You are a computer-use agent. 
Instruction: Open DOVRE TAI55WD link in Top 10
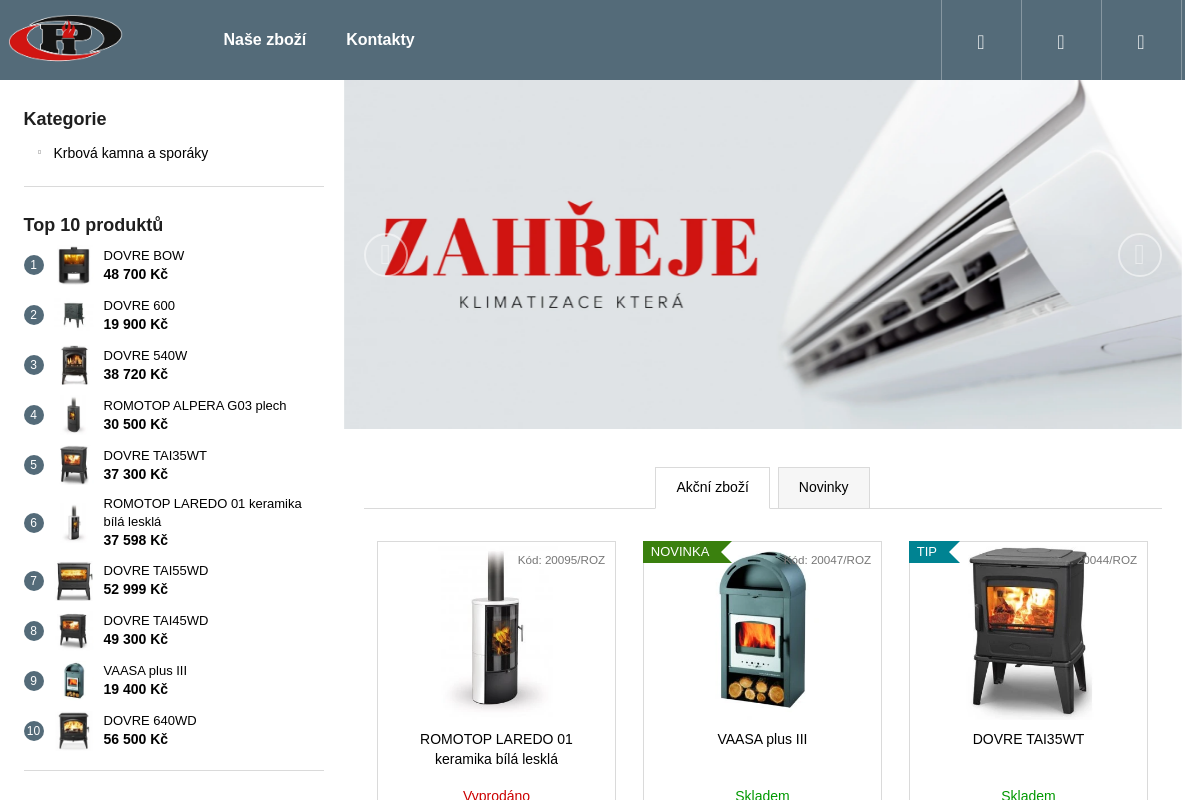coord(156,570)
